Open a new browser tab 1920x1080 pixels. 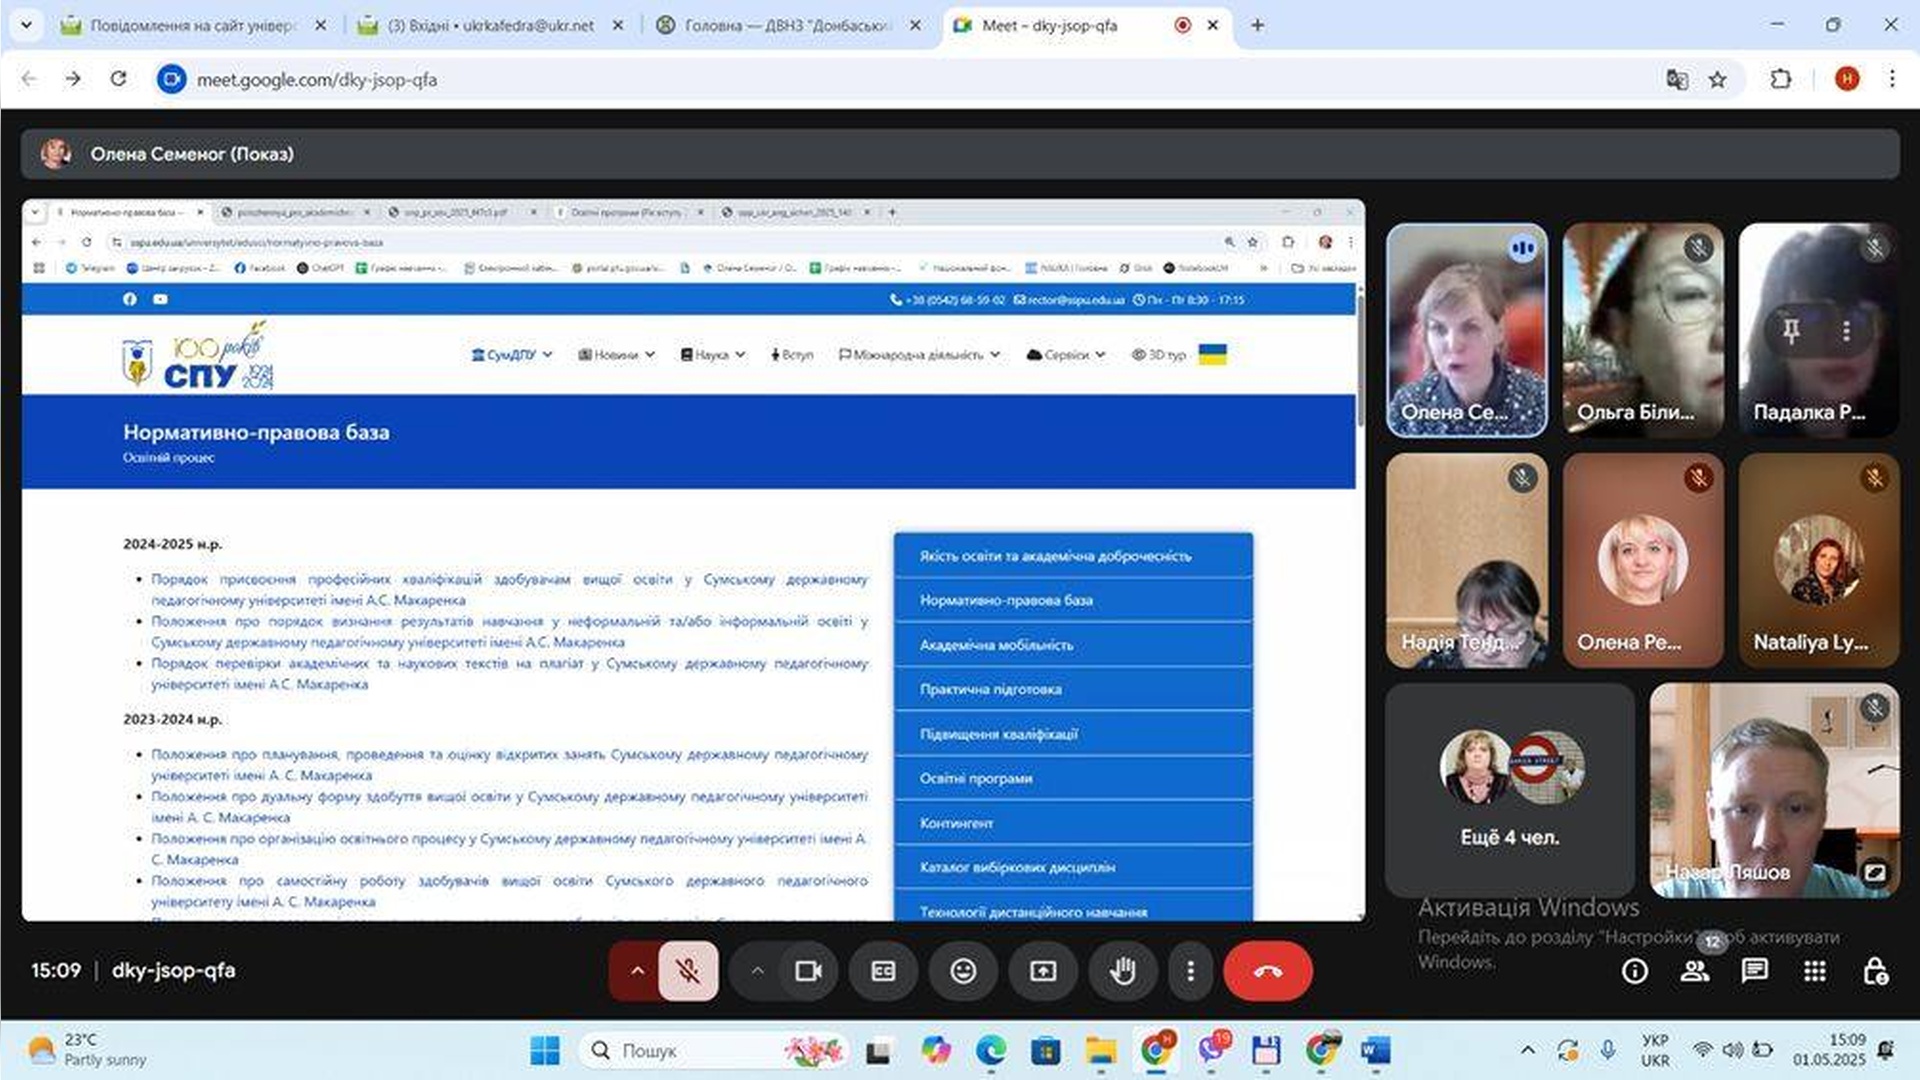[1257, 25]
